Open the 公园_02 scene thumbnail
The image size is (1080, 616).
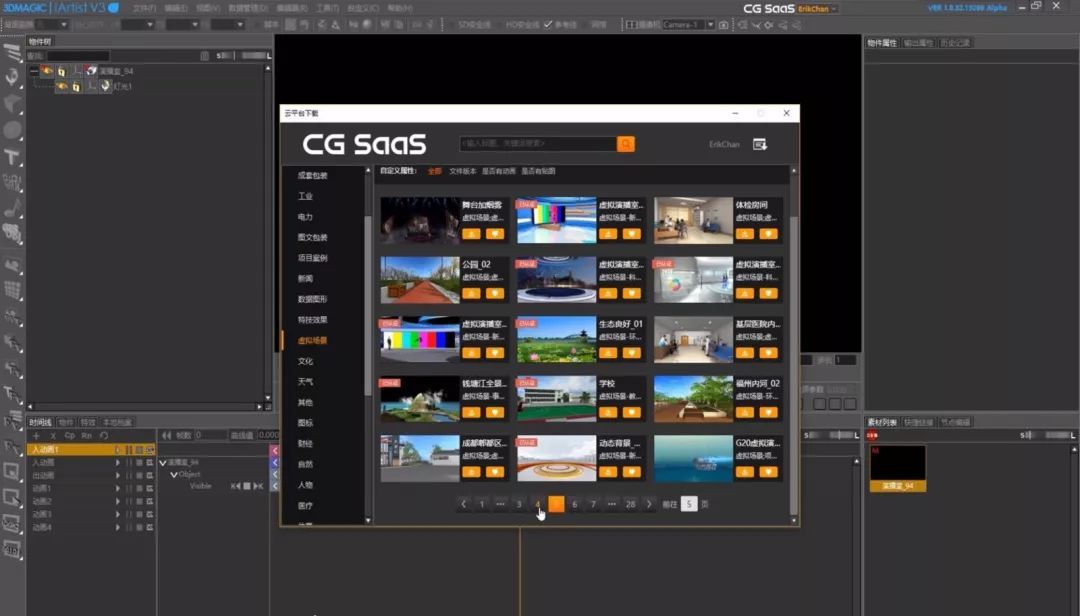(x=420, y=280)
